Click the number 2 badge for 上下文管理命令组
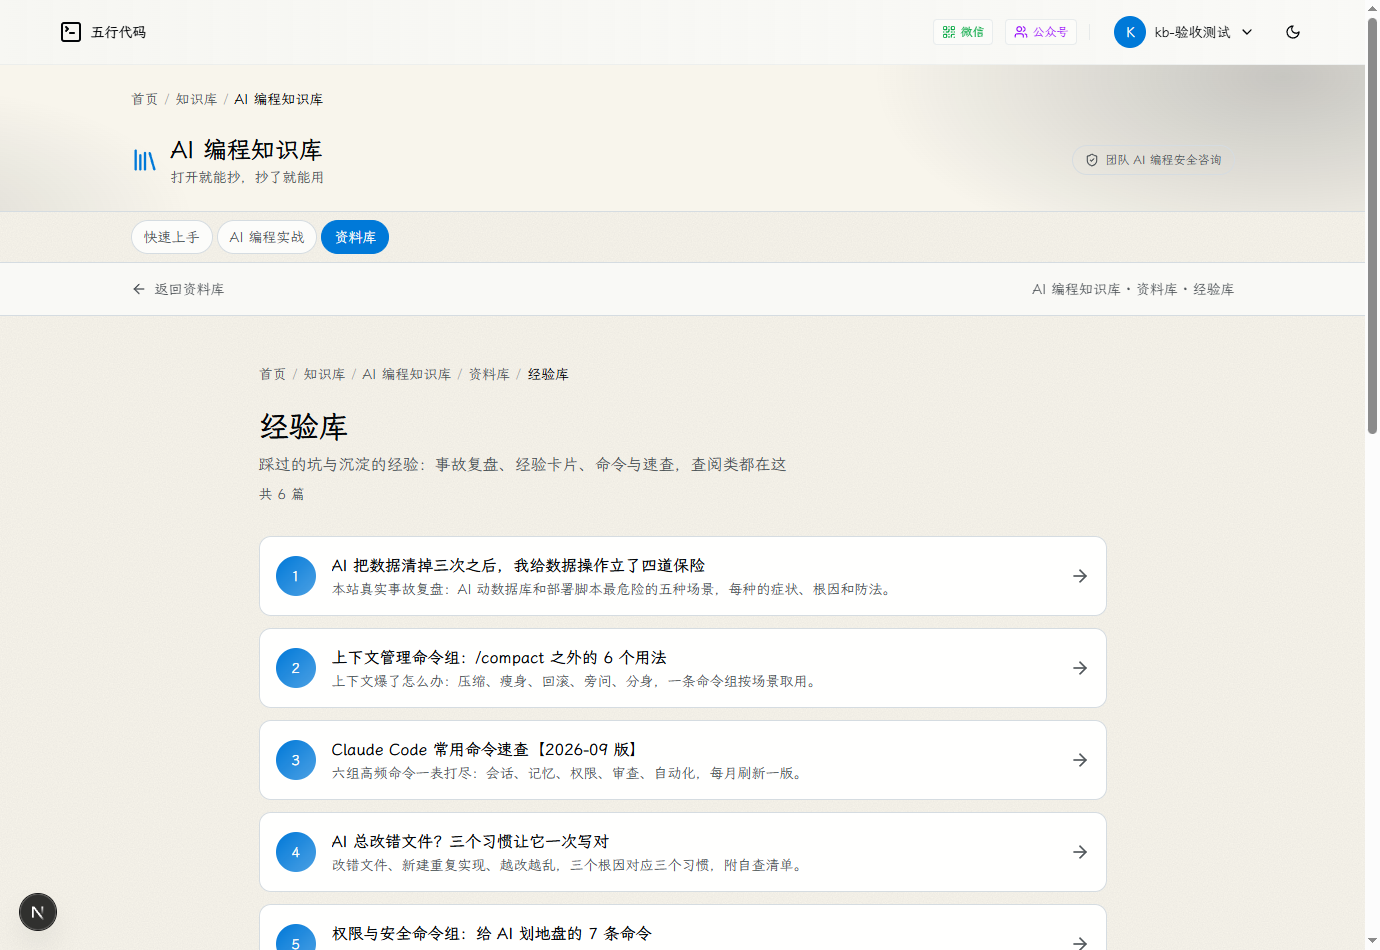 tap(296, 668)
